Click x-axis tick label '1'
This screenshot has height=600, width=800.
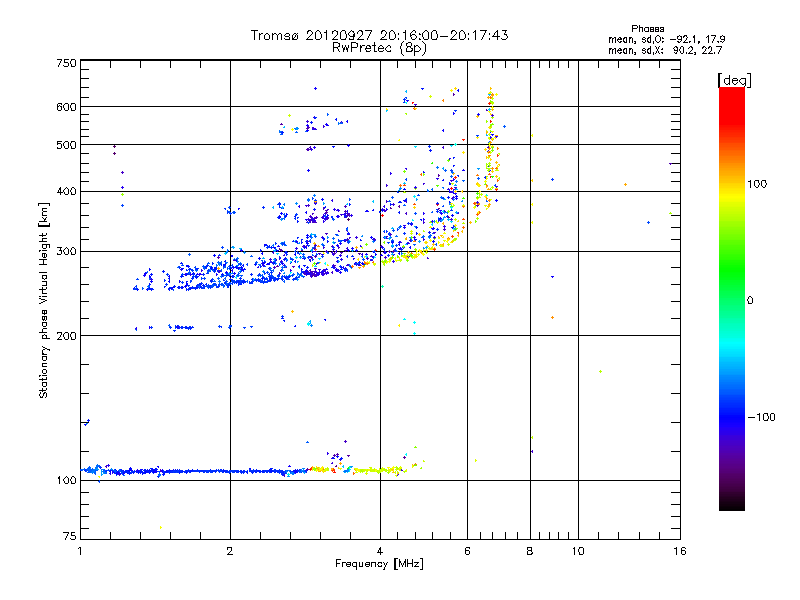[x=80, y=551]
